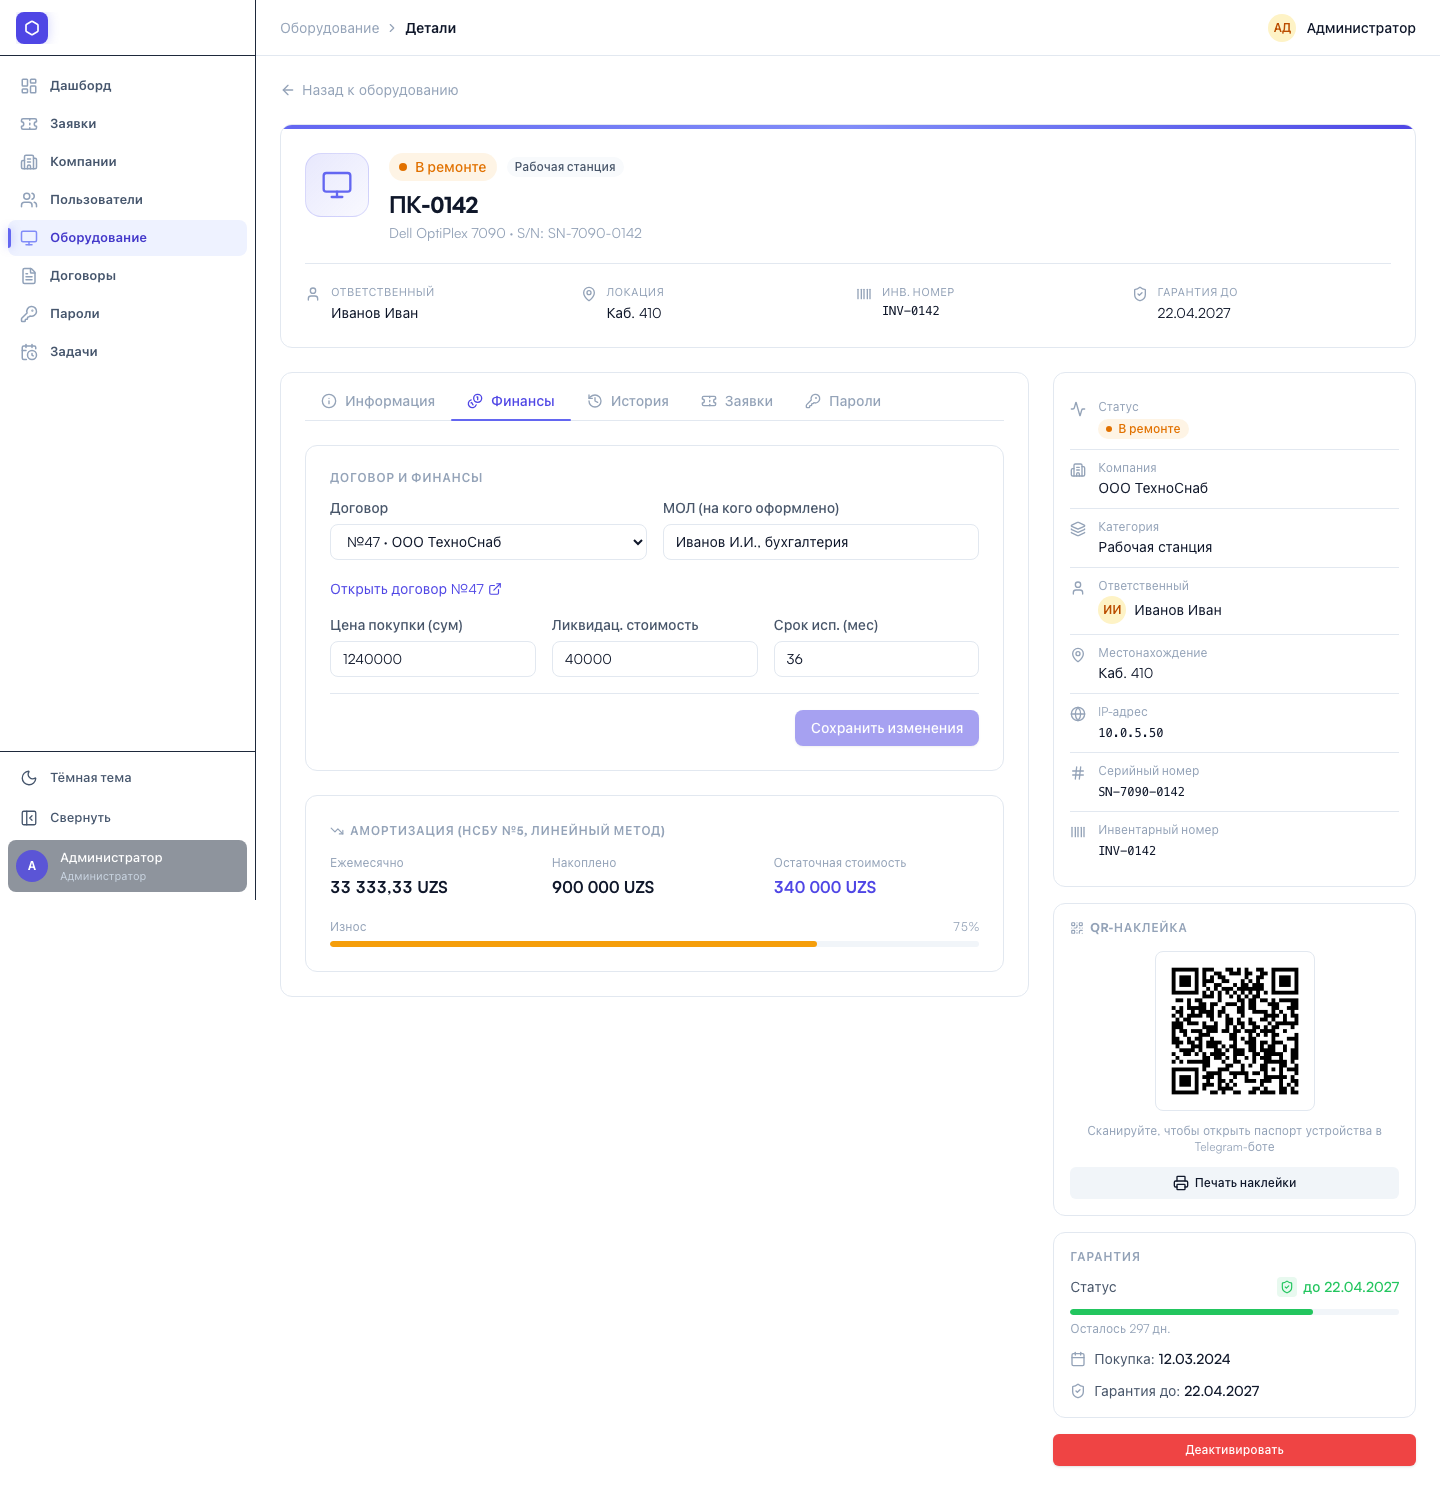Image resolution: width=1440 pixels, height=1490 pixels.
Task: Toggle Тёмная тема
Action: click(127, 778)
